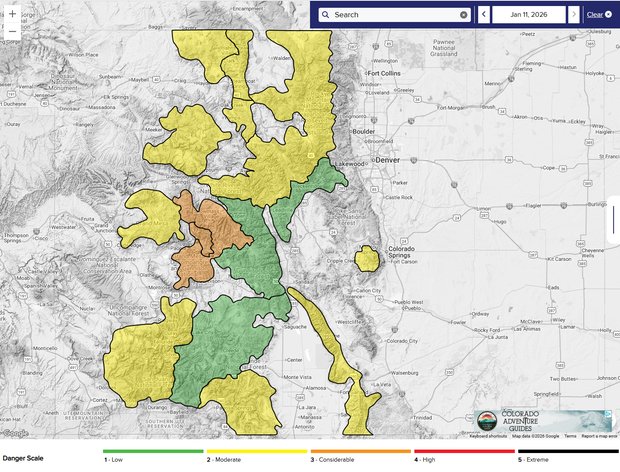
Task: Click the Clear filters link
Action: point(597,15)
